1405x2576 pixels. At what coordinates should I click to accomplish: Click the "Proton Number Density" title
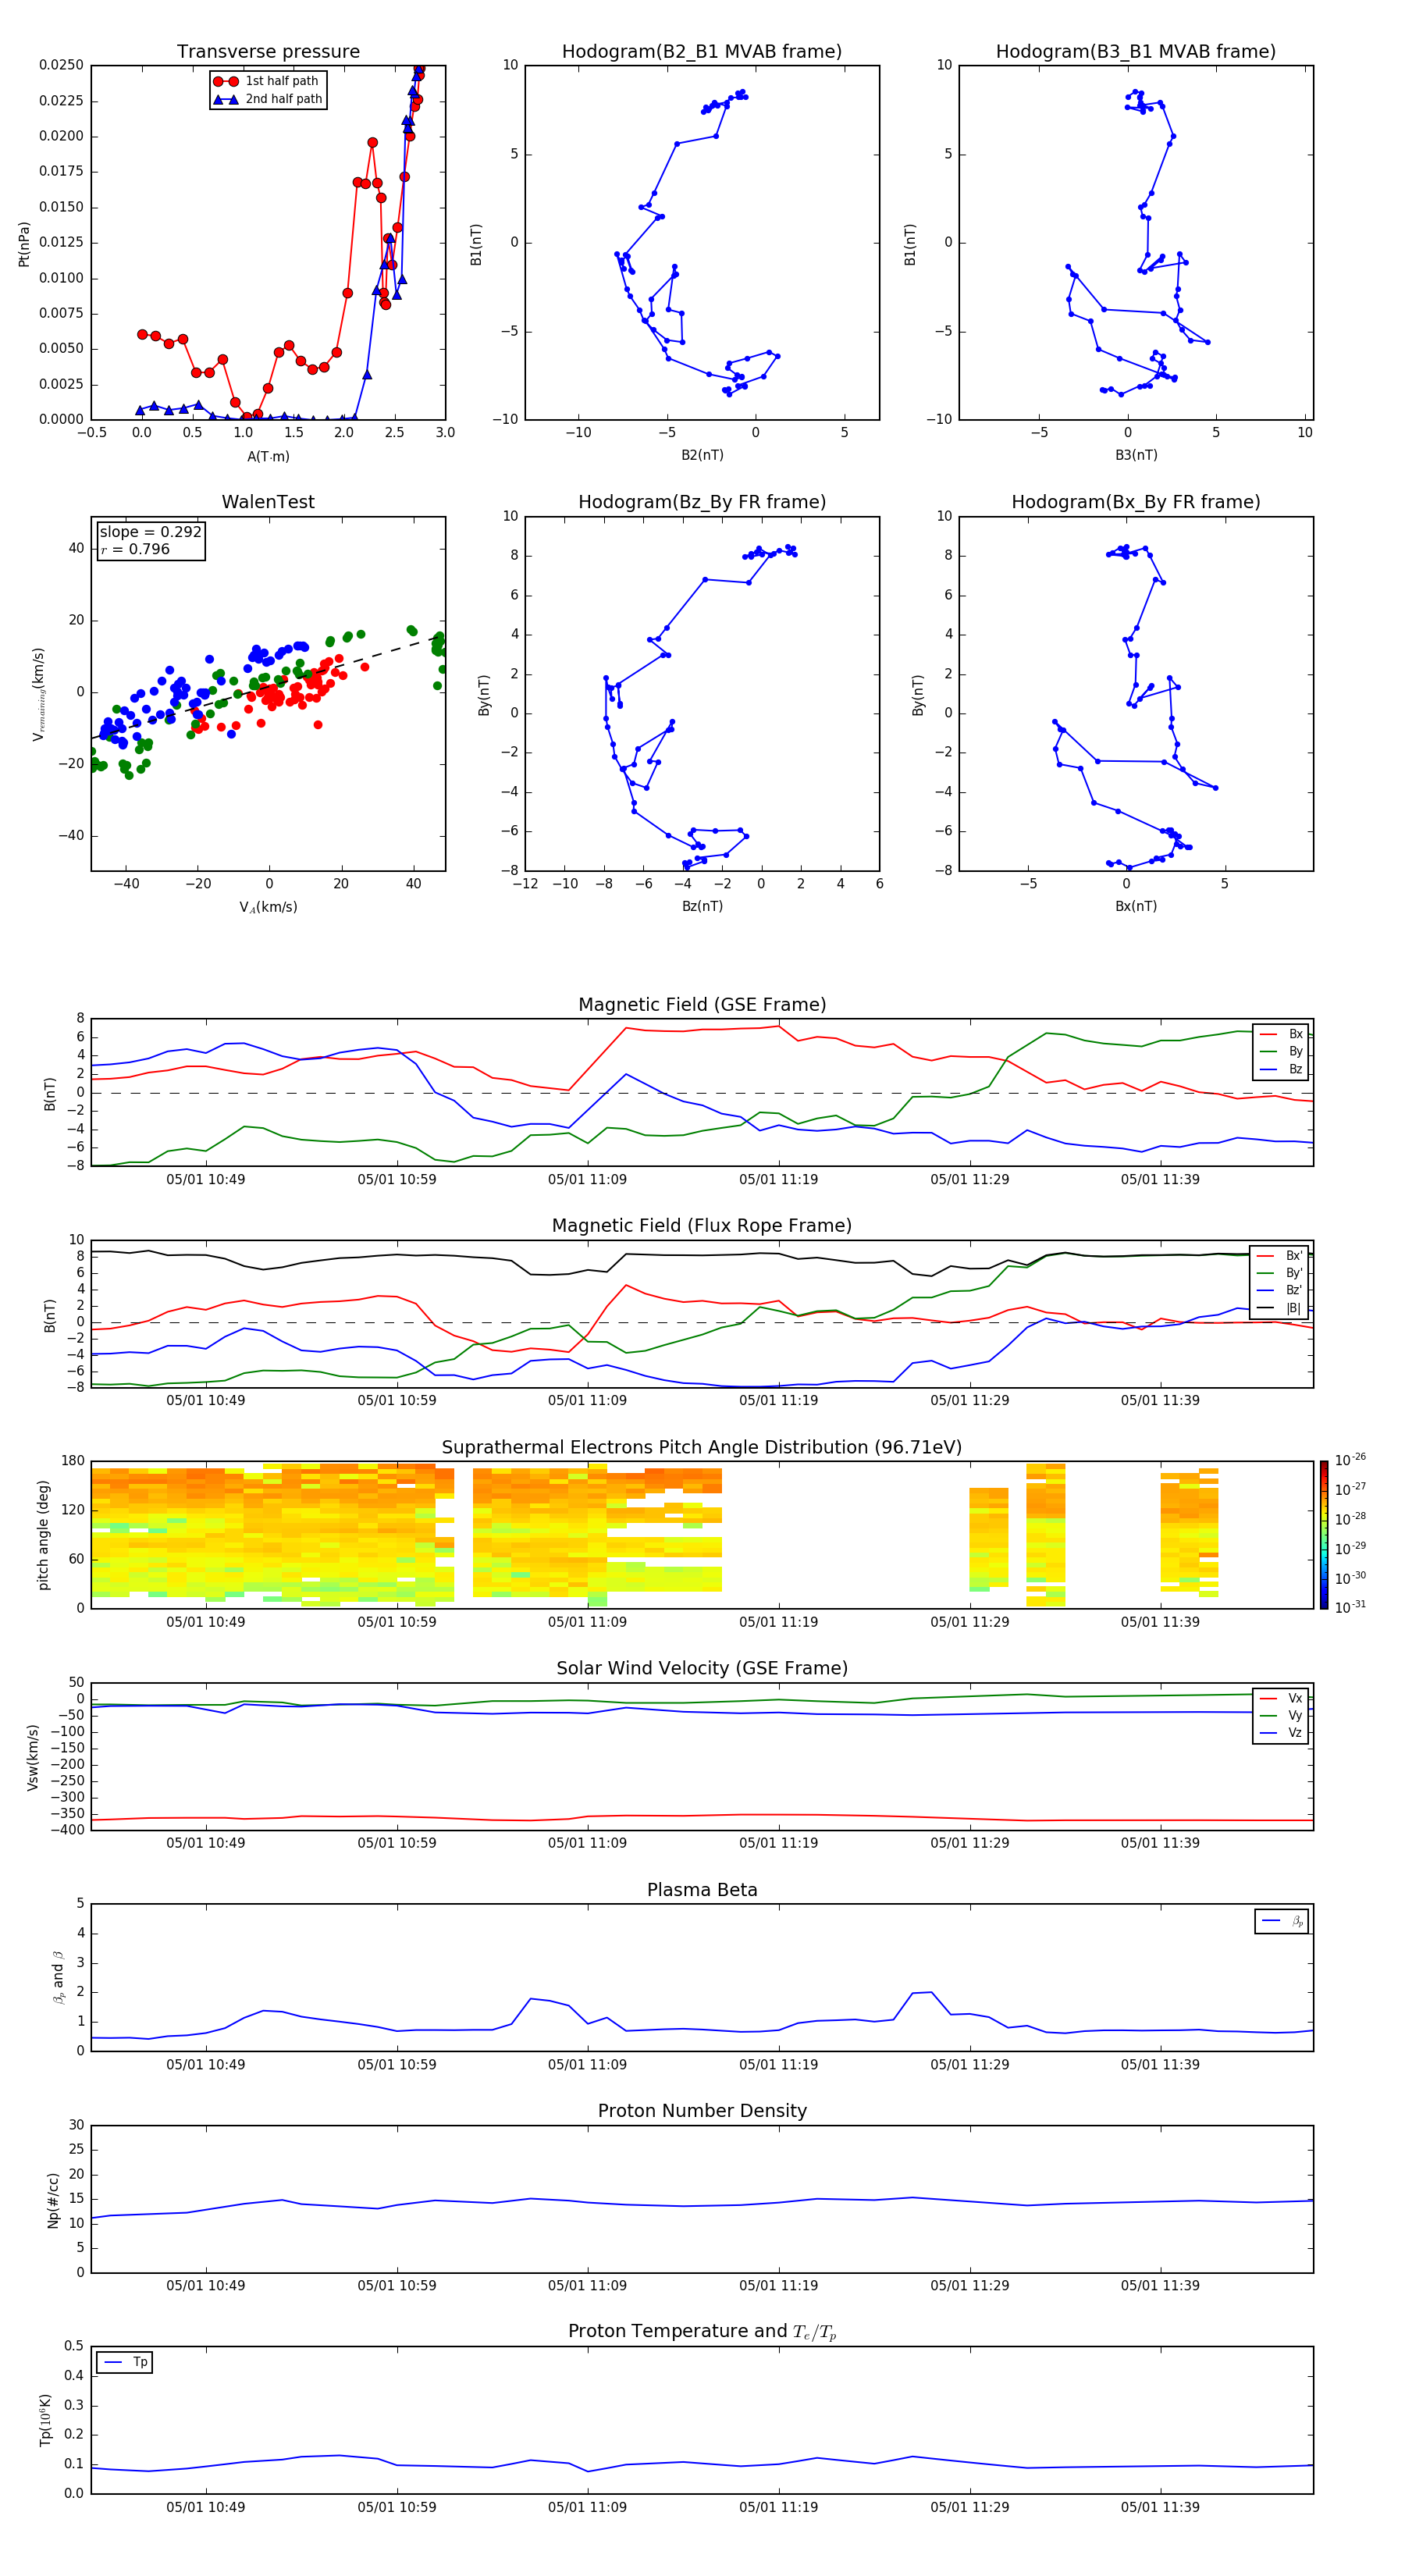(x=702, y=2111)
